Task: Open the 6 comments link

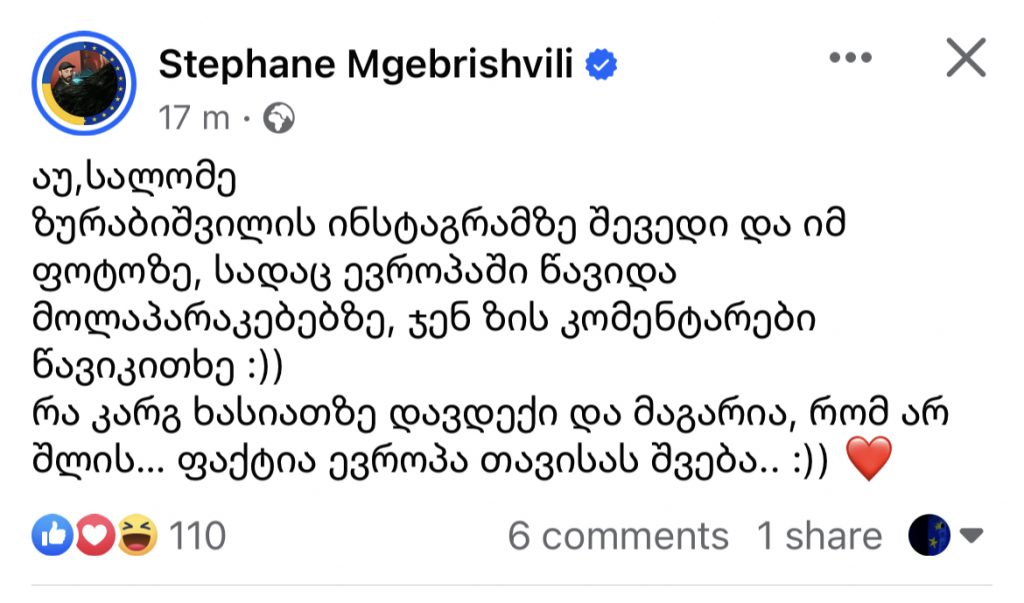Action: pos(618,537)
